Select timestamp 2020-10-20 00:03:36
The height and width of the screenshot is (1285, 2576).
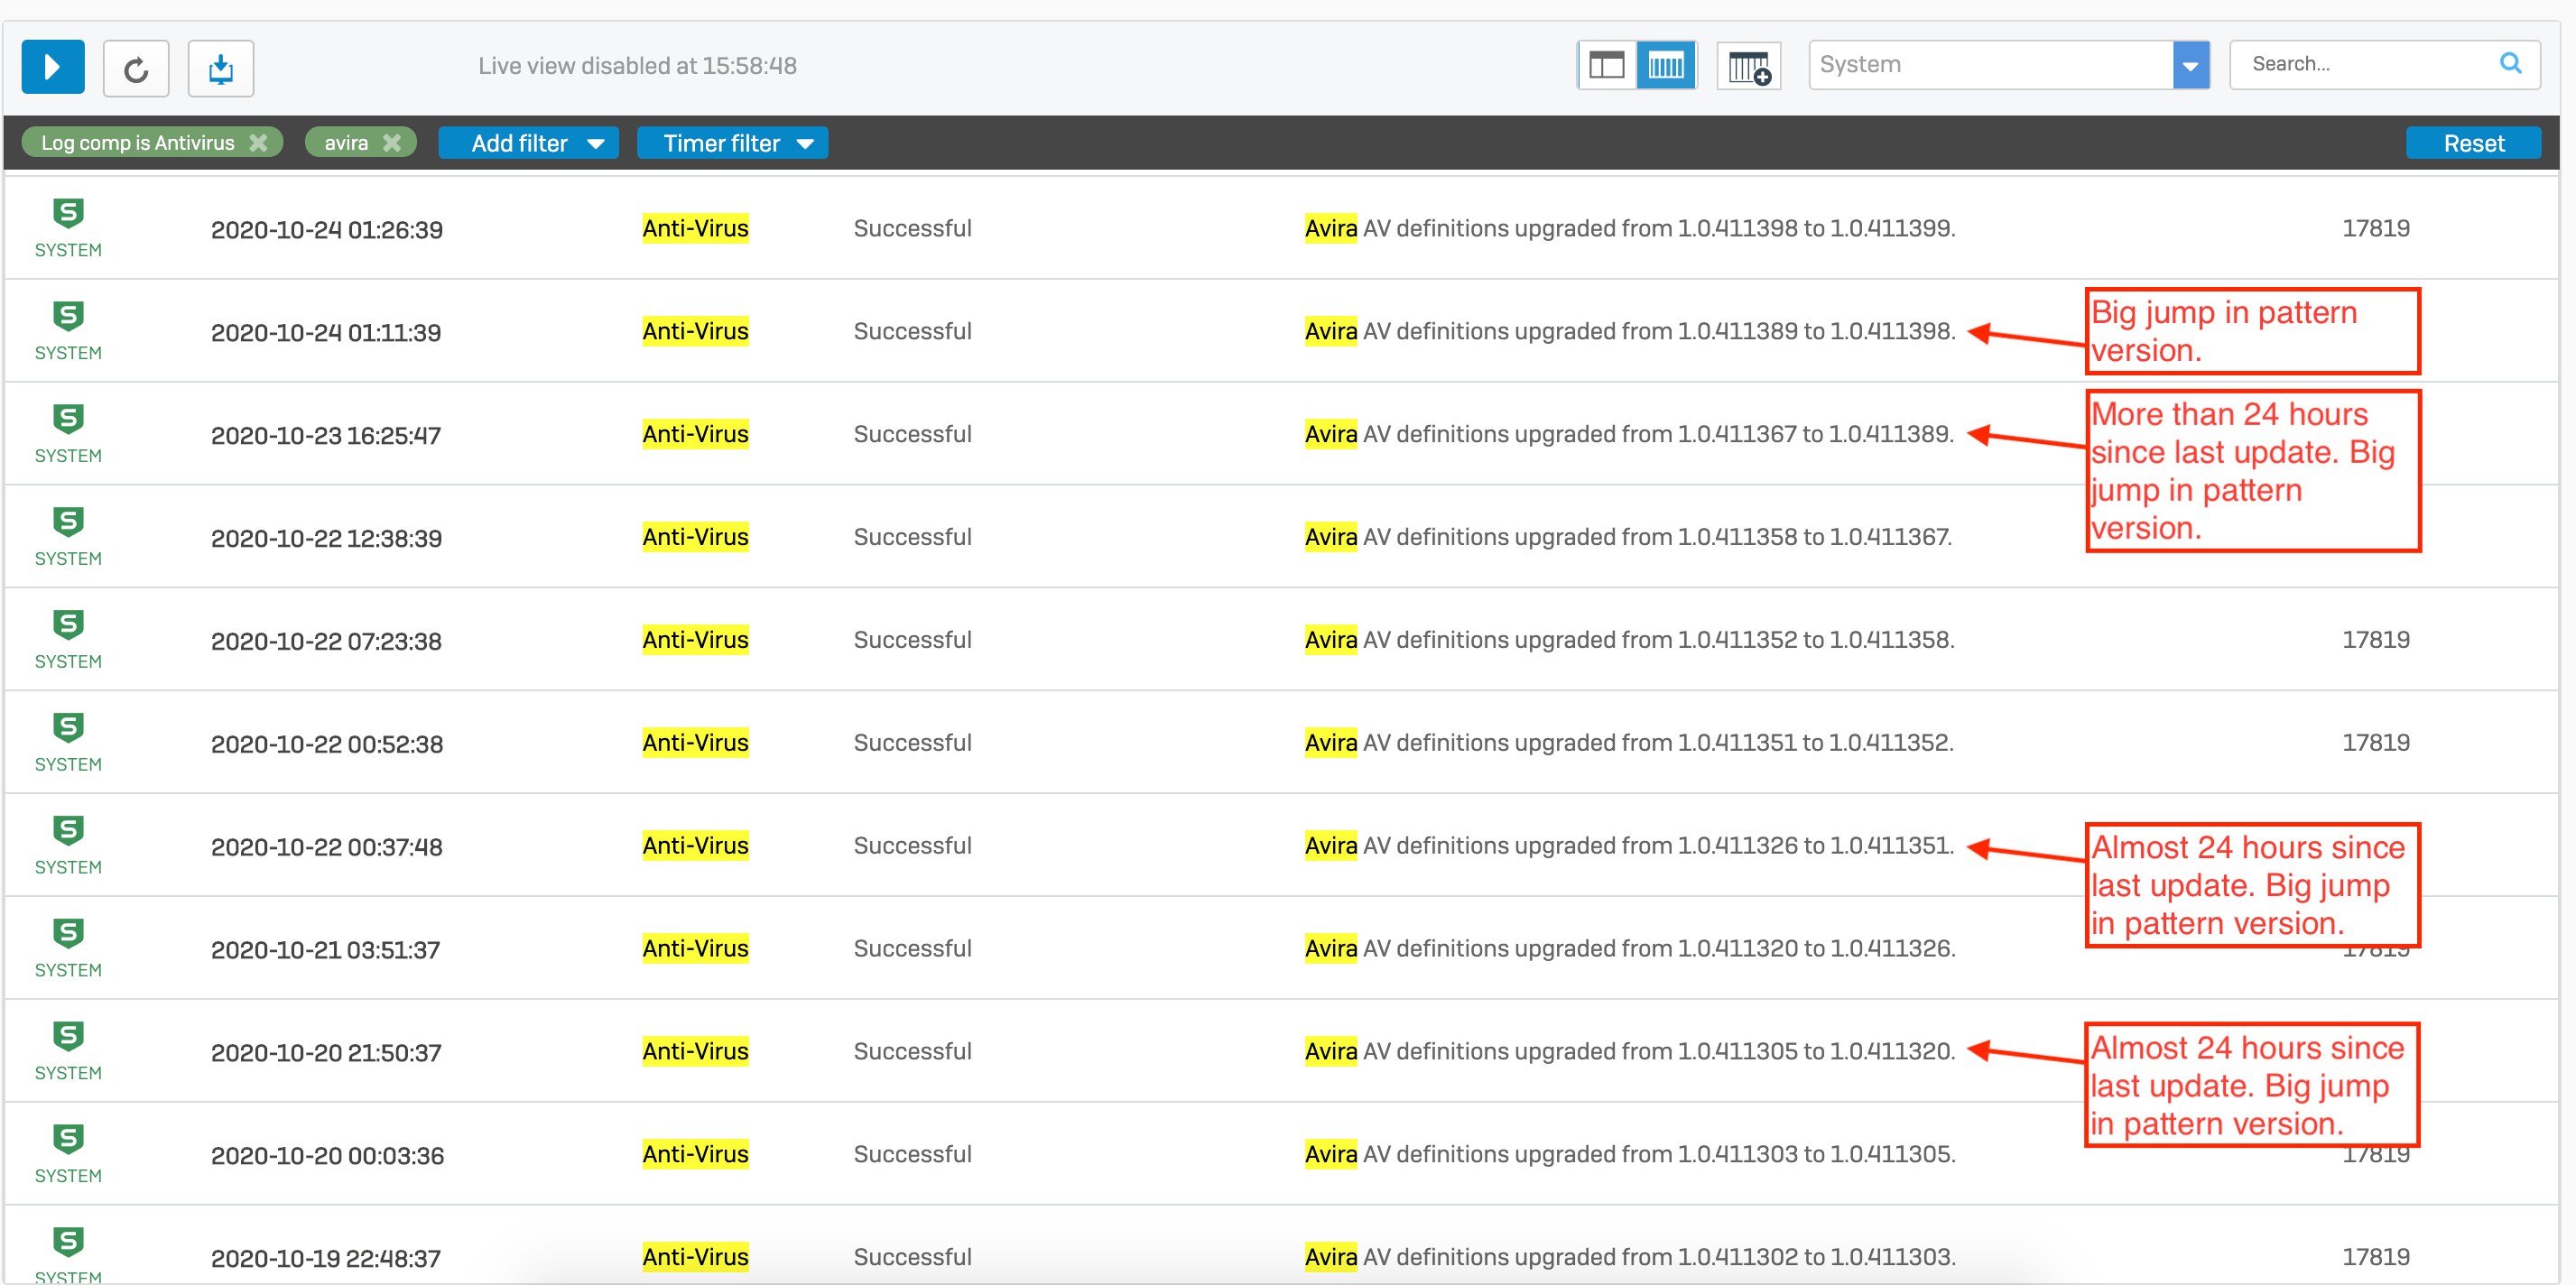pos(327,1157)
